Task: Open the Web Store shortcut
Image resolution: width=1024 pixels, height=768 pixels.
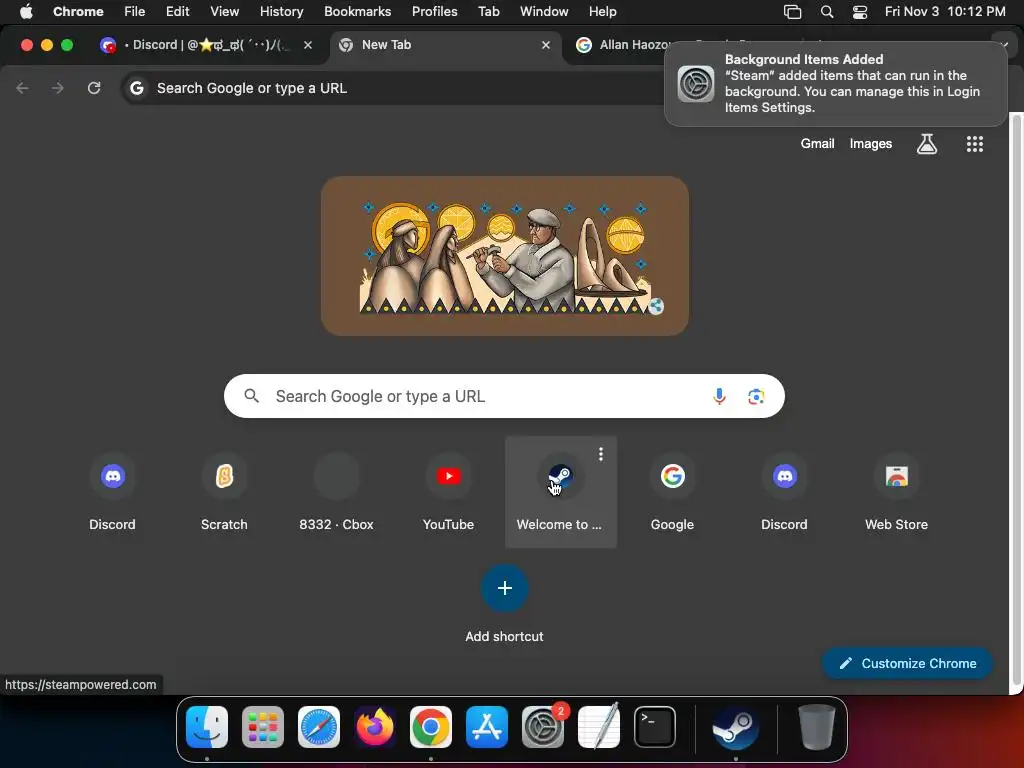Action: [896, 492]
